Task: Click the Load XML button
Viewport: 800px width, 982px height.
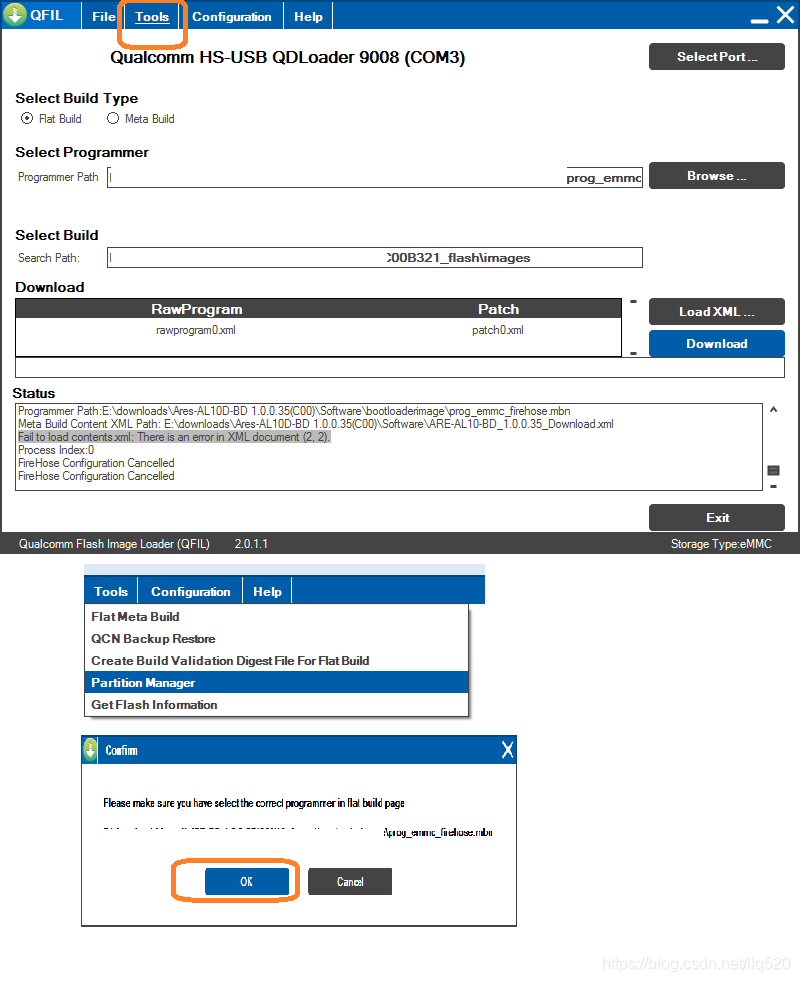Action: (717, 311)
